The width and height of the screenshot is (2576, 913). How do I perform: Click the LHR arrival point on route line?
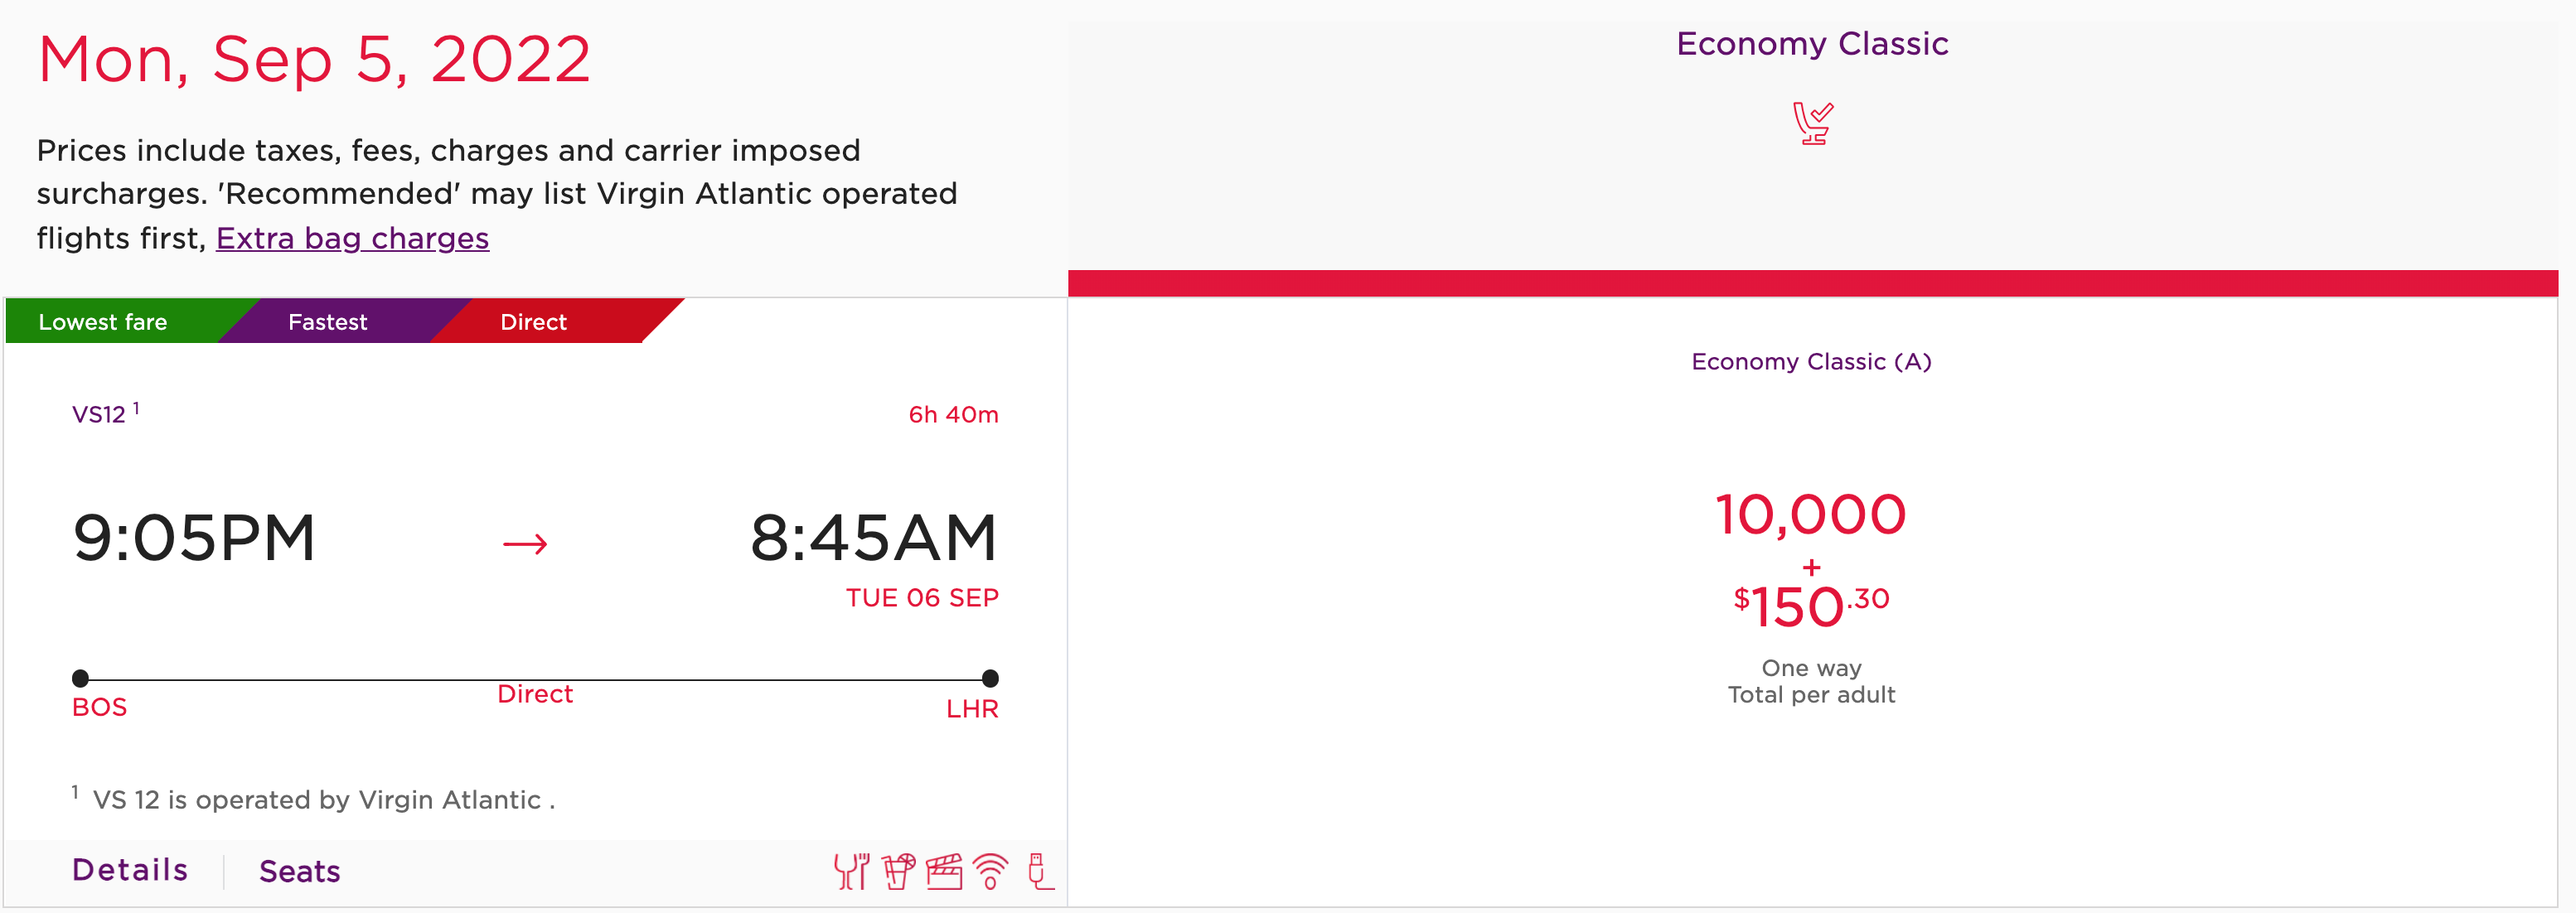coord(990,678)
